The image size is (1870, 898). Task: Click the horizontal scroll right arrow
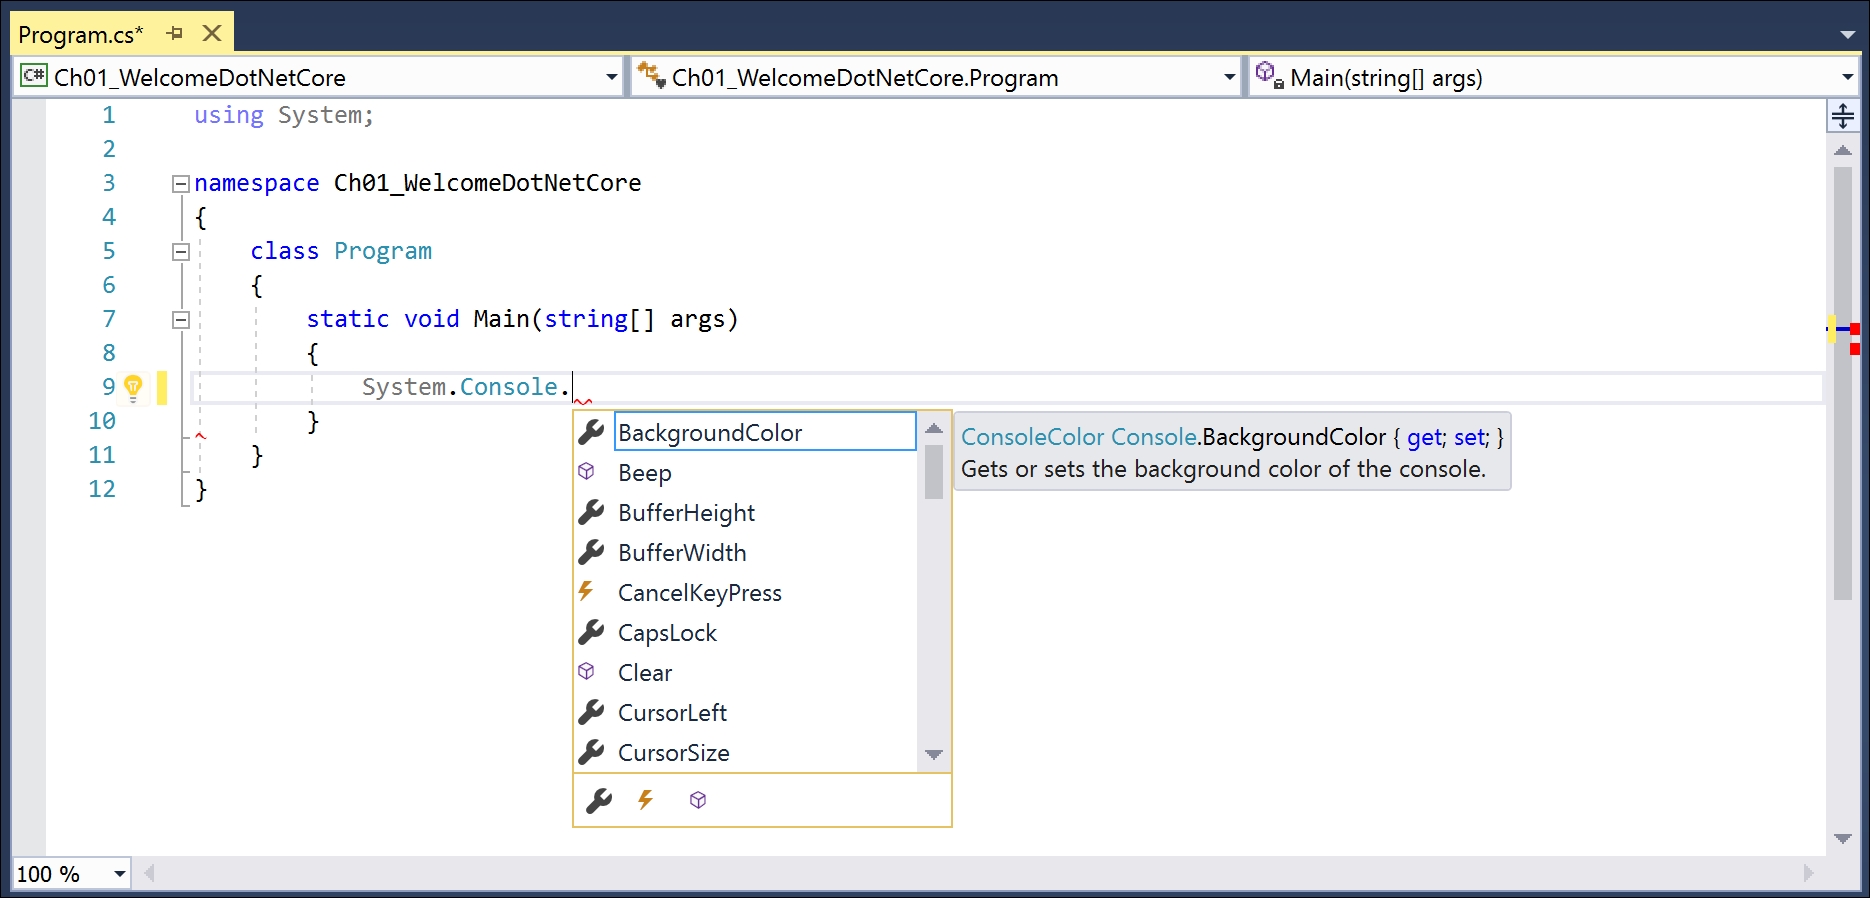1808,874
